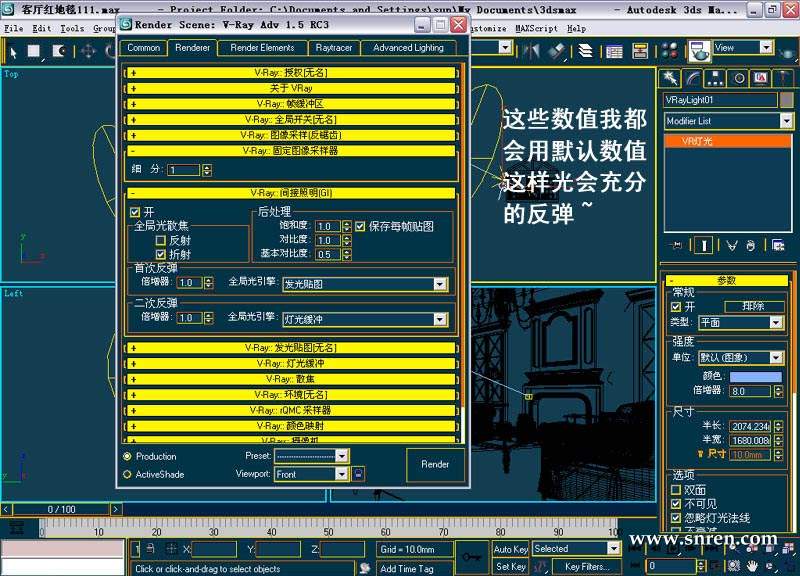Click the 排除 exclude button
Image resolution: width=800 pixels, height=576 pixels.
754,306
